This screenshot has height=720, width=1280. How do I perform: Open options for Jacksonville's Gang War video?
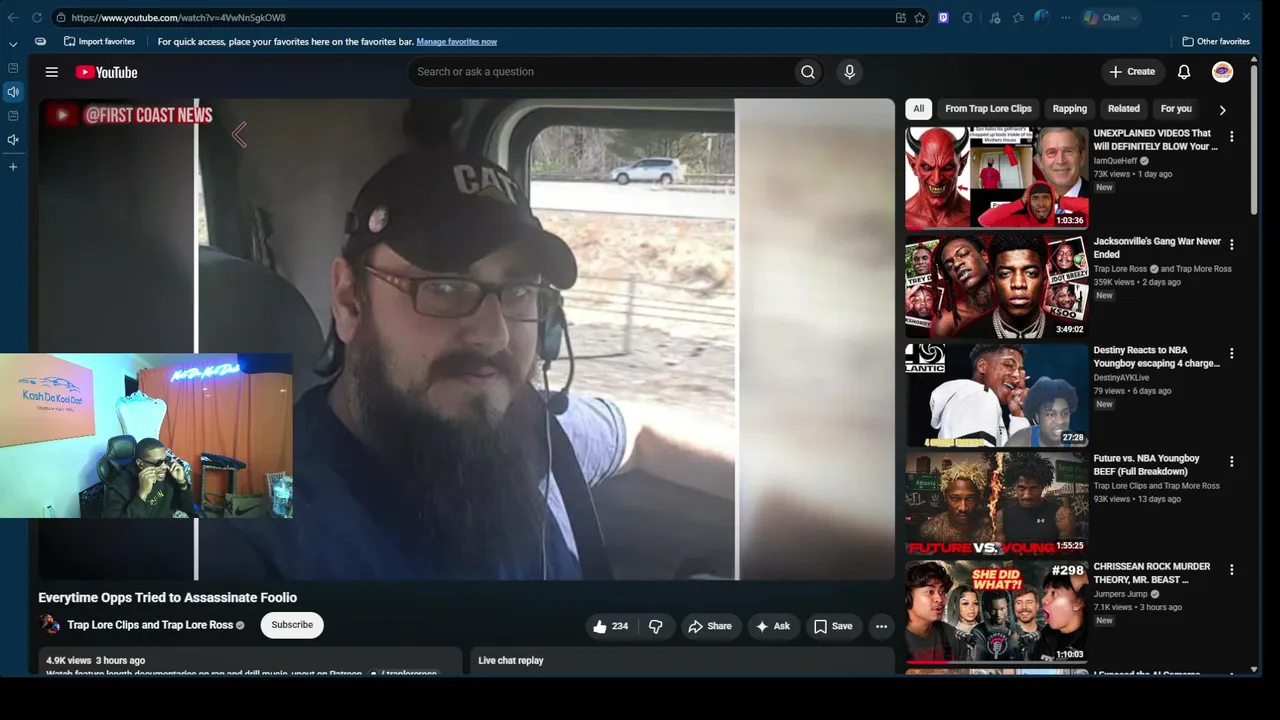pos(1231,244)
